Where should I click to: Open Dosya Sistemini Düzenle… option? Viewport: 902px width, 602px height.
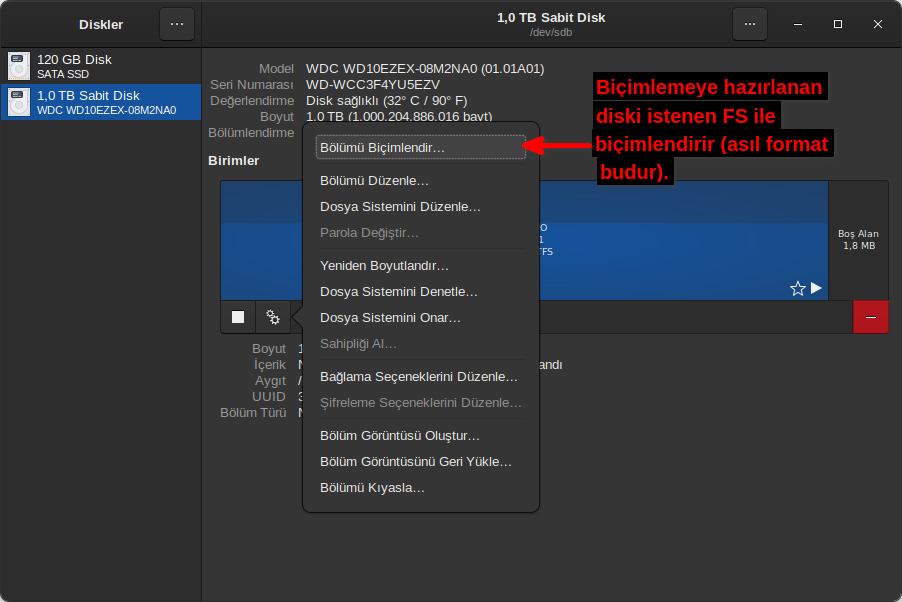click(x=400, y=207)
